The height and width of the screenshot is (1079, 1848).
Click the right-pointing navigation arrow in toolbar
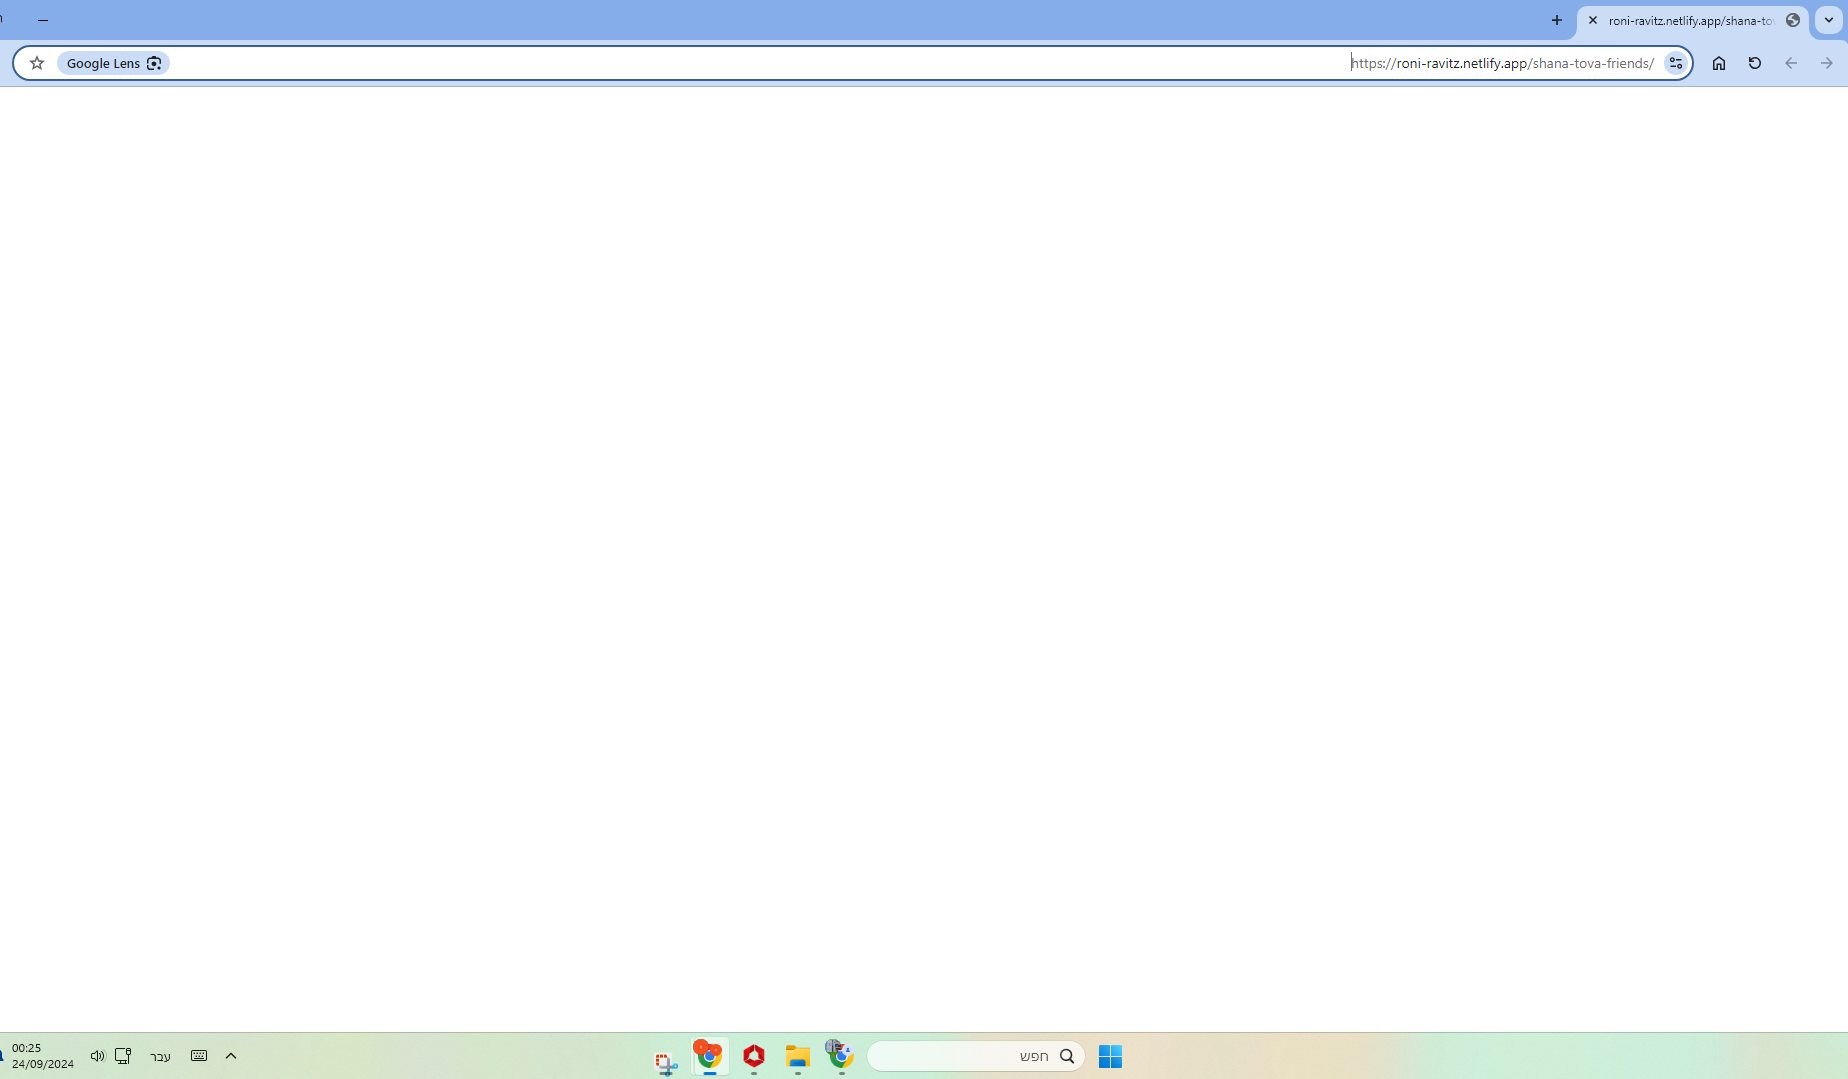click(x=1827, y=63)
